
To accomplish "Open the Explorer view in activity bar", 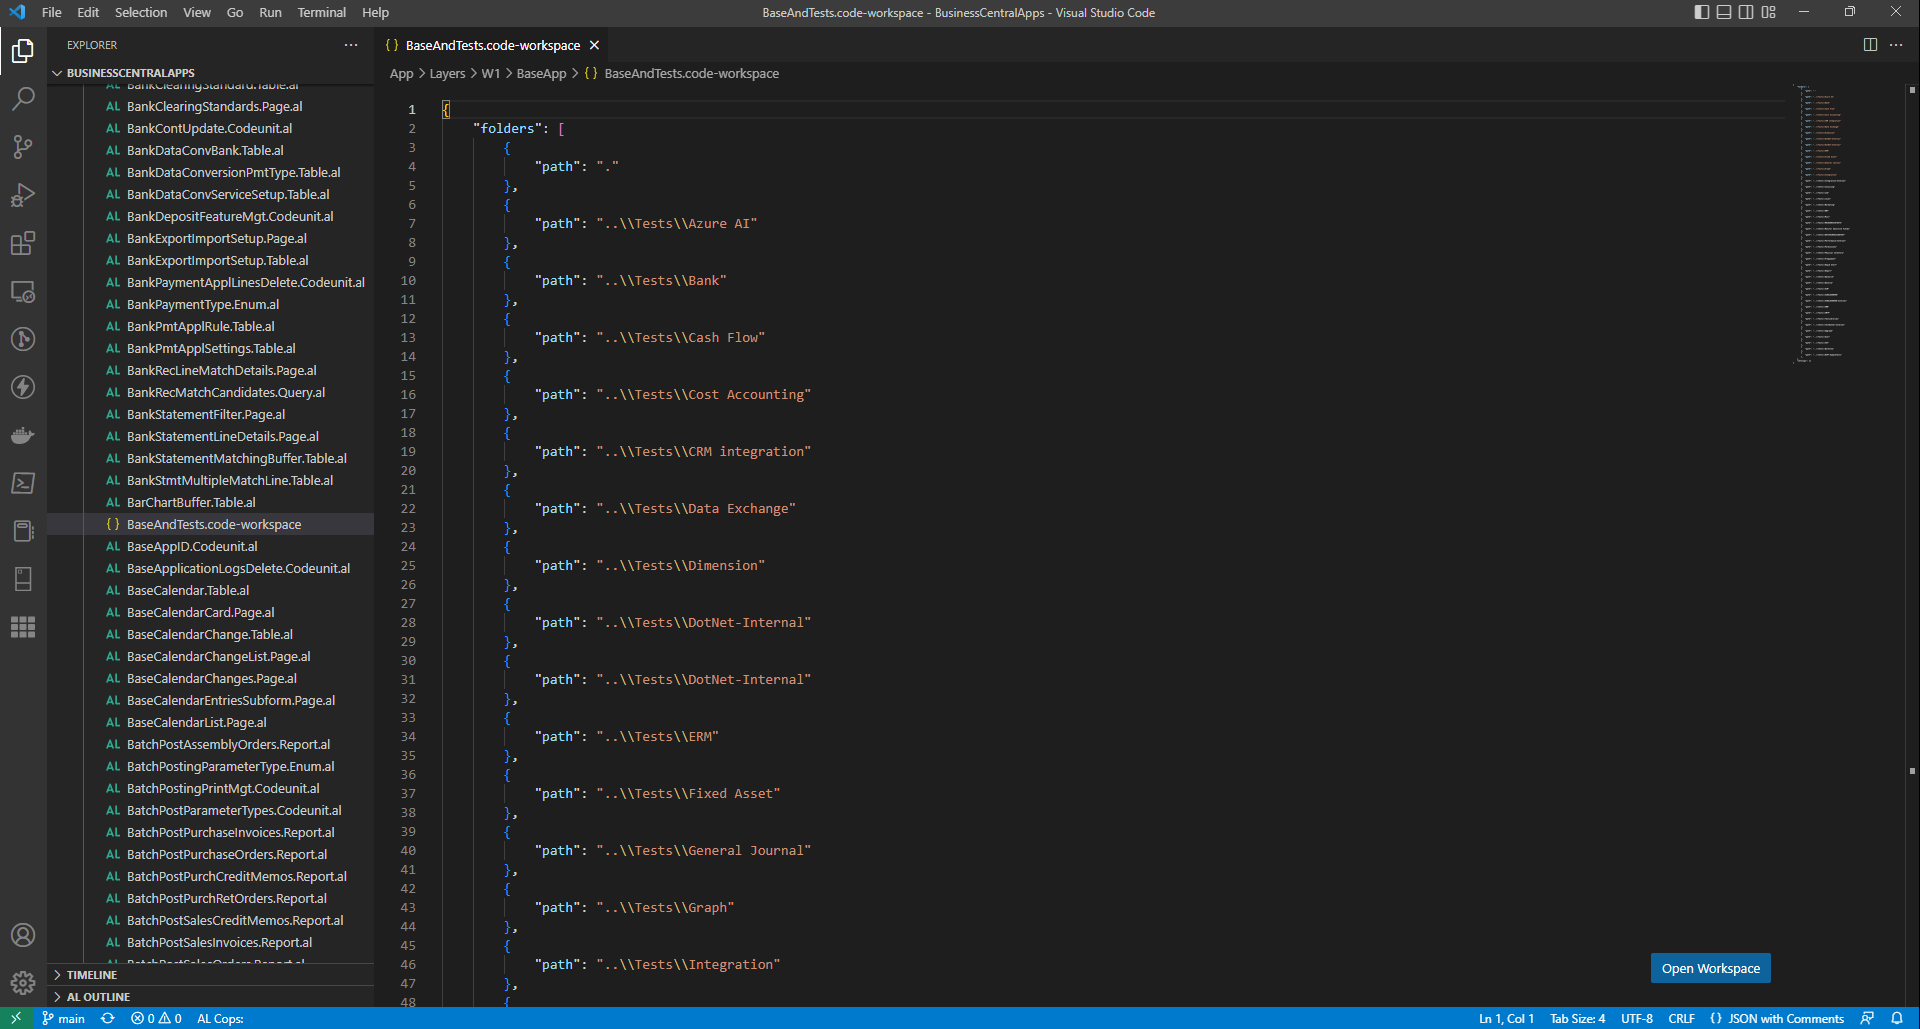I will pos(23,50).
